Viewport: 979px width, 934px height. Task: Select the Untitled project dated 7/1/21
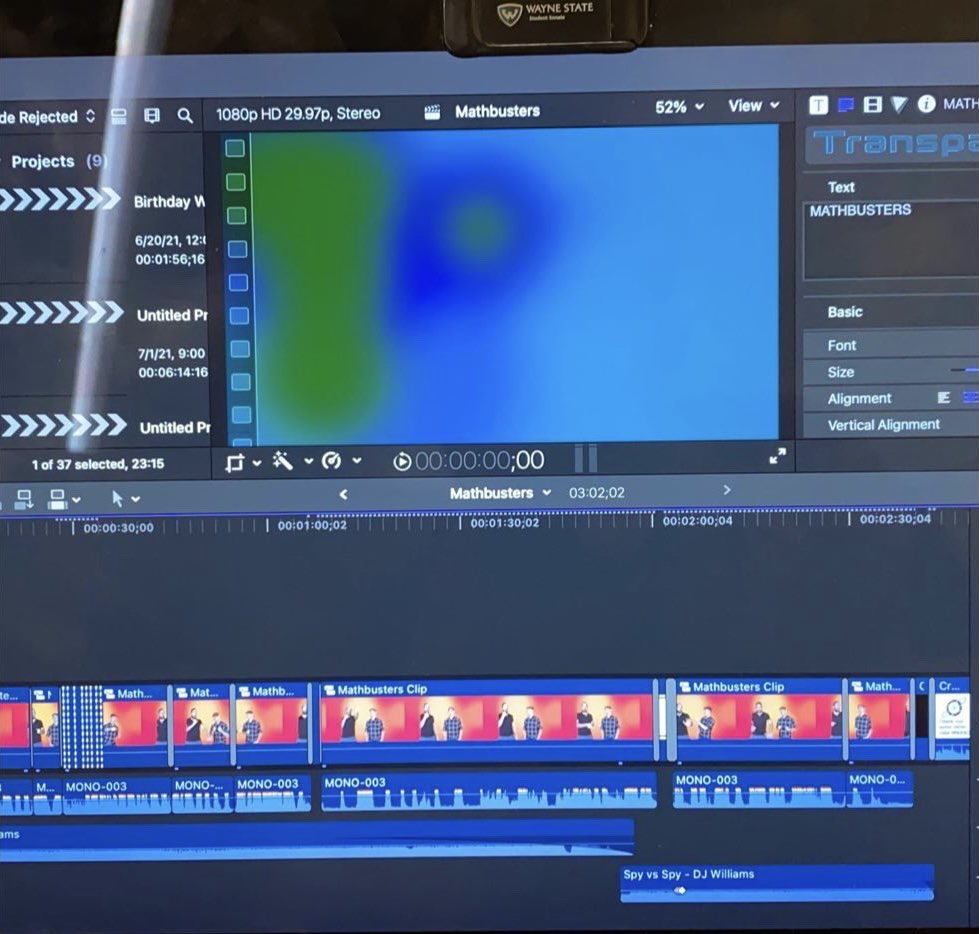coord(172,315)
